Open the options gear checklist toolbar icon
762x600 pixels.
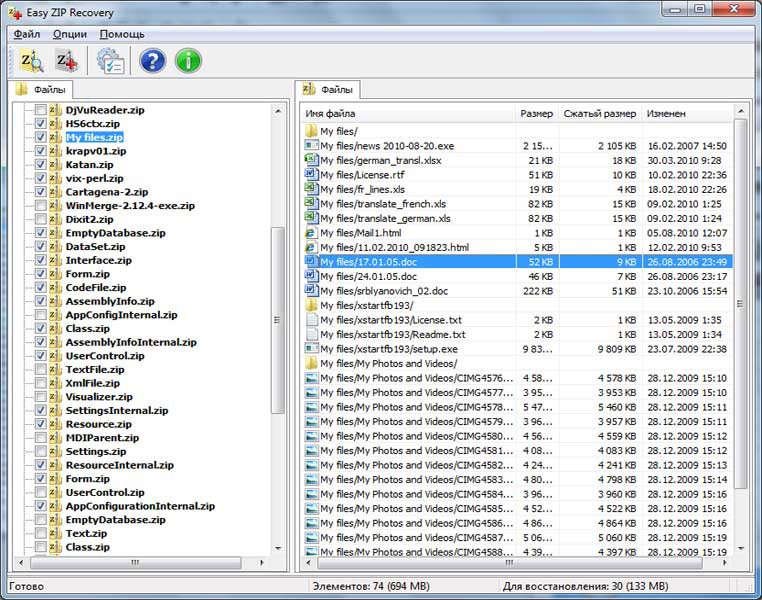pyautogui.click(x=110, y=61)
